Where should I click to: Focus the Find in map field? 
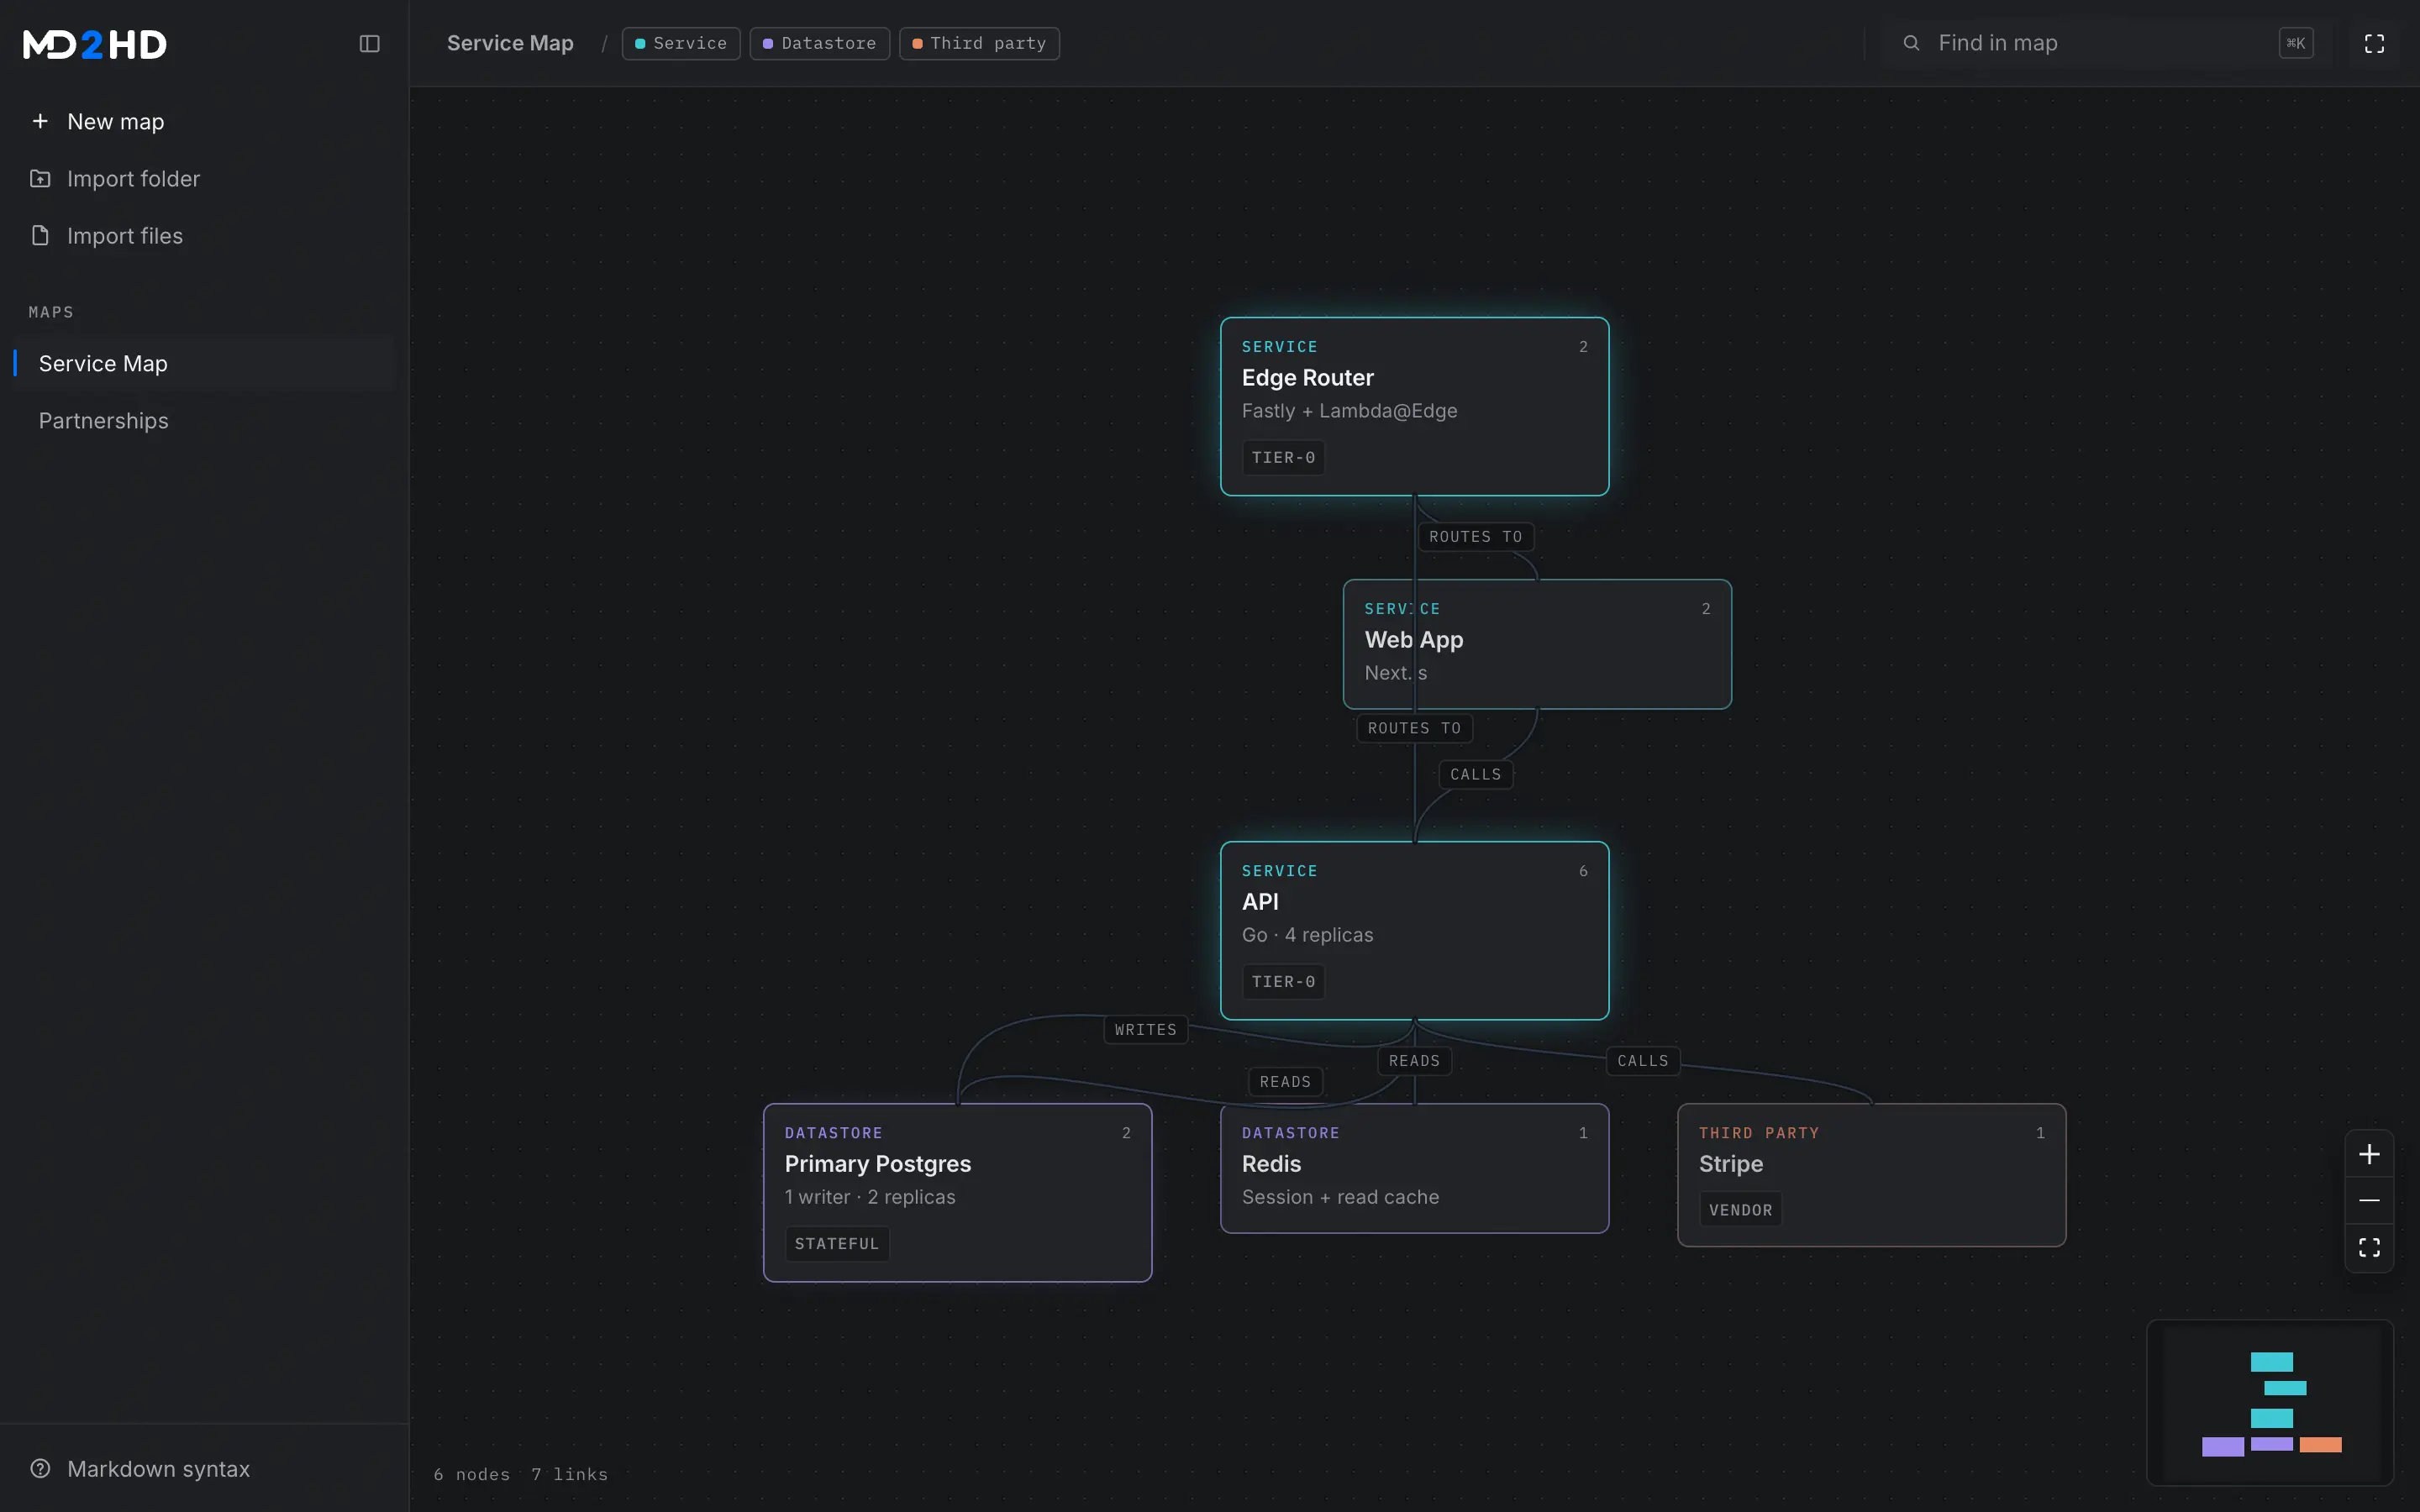click(x=2107, y=43)
